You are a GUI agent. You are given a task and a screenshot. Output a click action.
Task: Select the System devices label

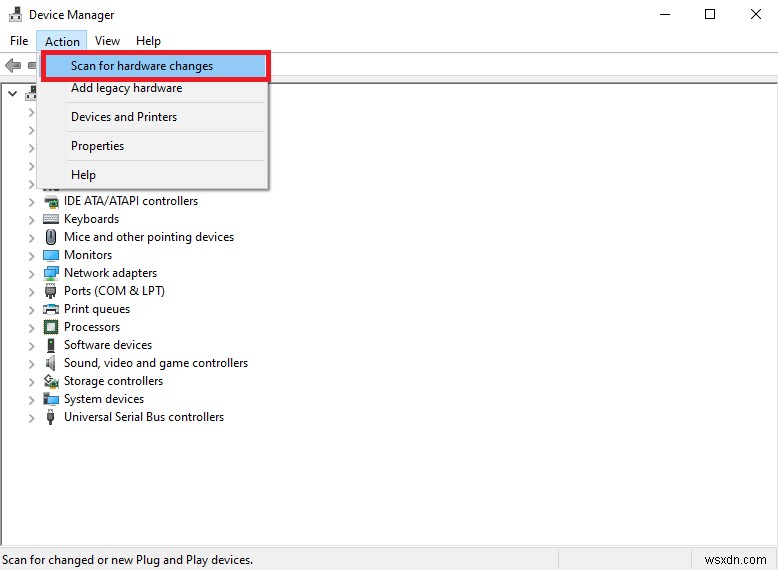[104, 399]
